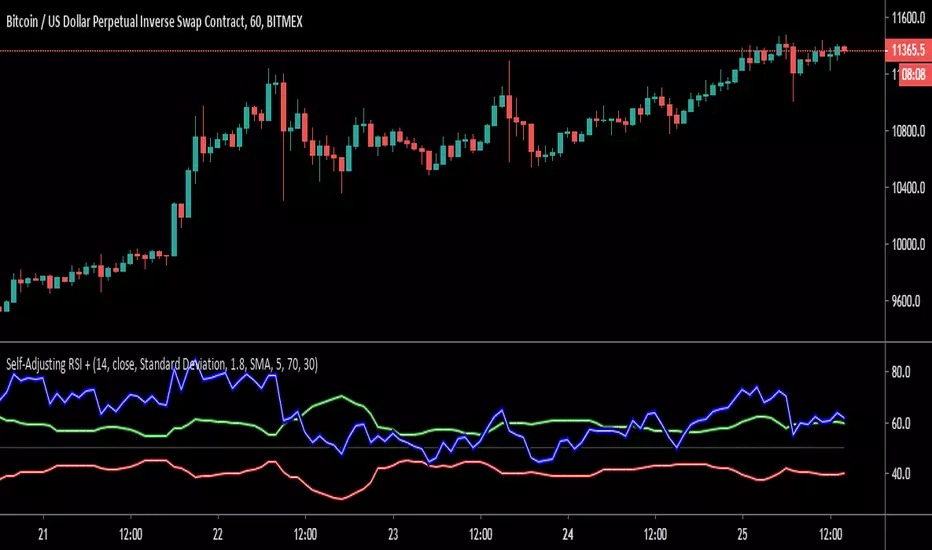Click the 12:00 label between 22 and 23

pyautogui.click(x=305, y=534)
